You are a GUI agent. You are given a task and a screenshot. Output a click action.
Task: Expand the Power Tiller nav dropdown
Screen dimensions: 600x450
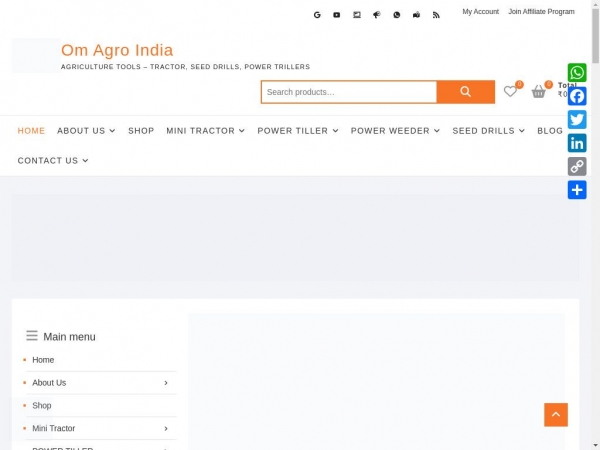pyautogui.click(x=336, y=131)
